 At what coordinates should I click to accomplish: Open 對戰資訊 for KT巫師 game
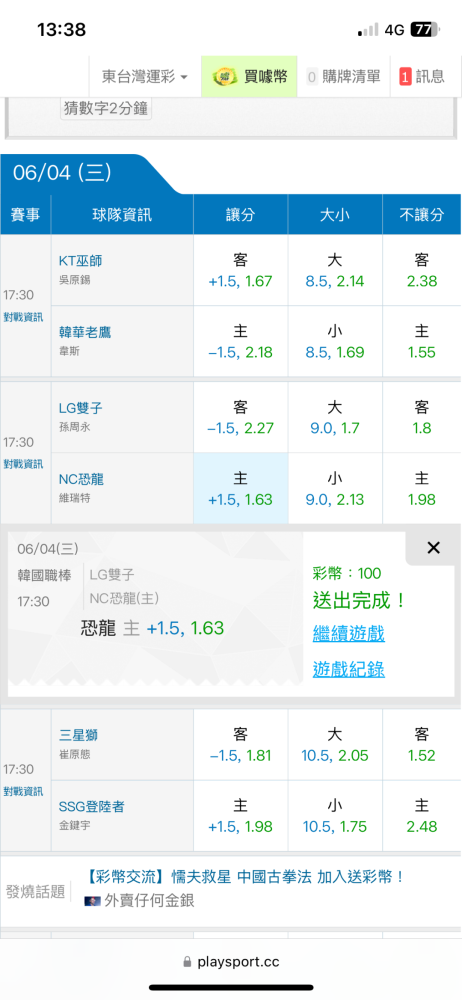[25, 317]
